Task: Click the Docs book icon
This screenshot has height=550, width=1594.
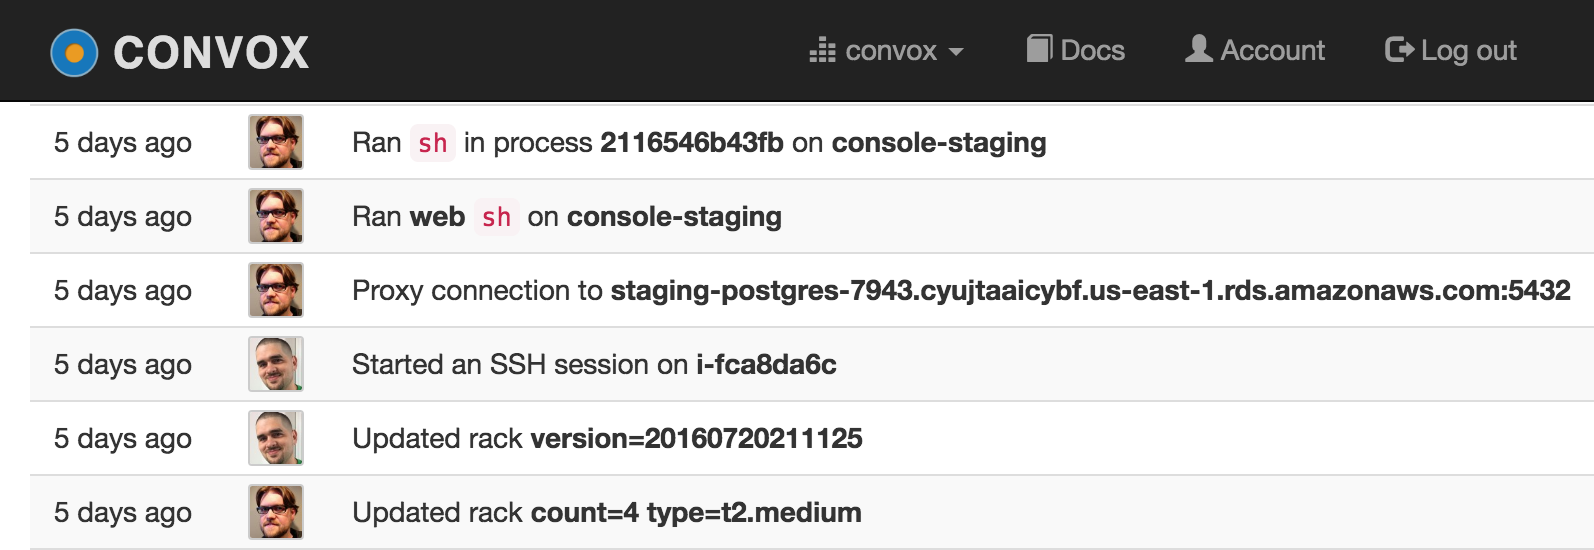Action: coord(1039,48)
